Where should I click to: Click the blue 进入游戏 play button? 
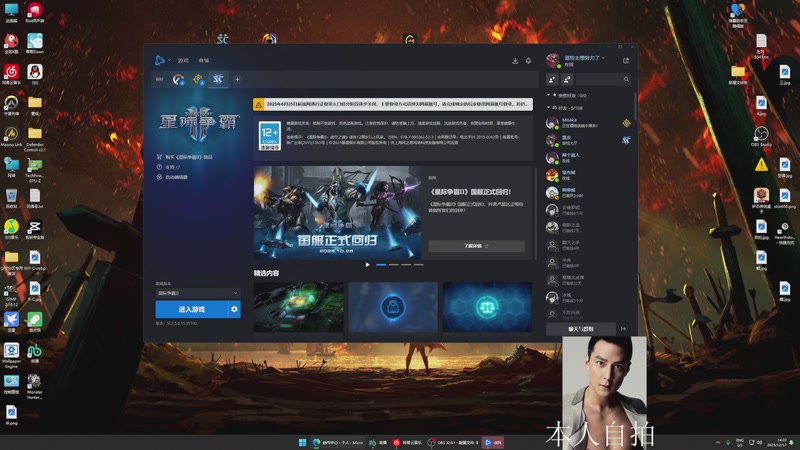191,309
